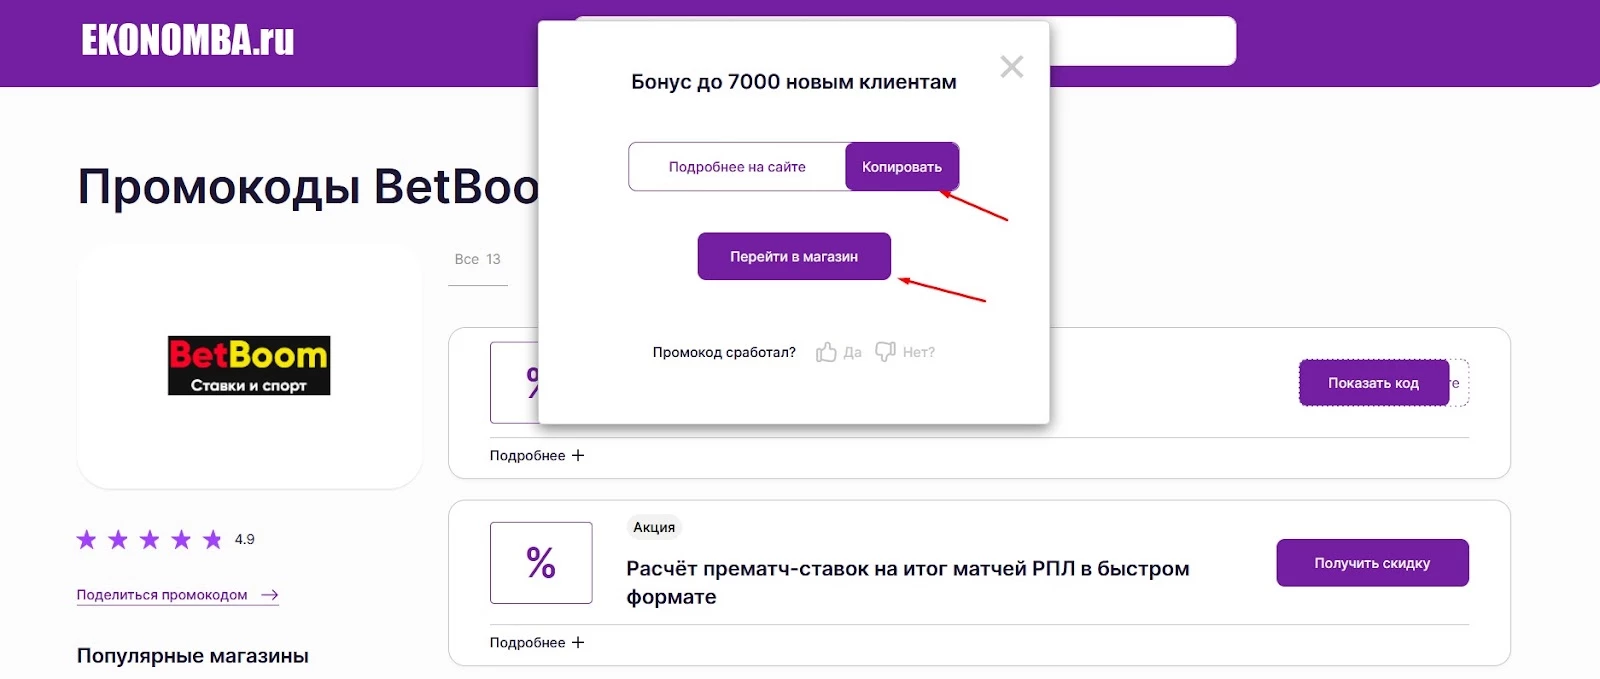This screenshot has height=679, width=1600.
Task: Click the Популярные магазины heading
Action: pyautogui.click(x=193, y=656)
